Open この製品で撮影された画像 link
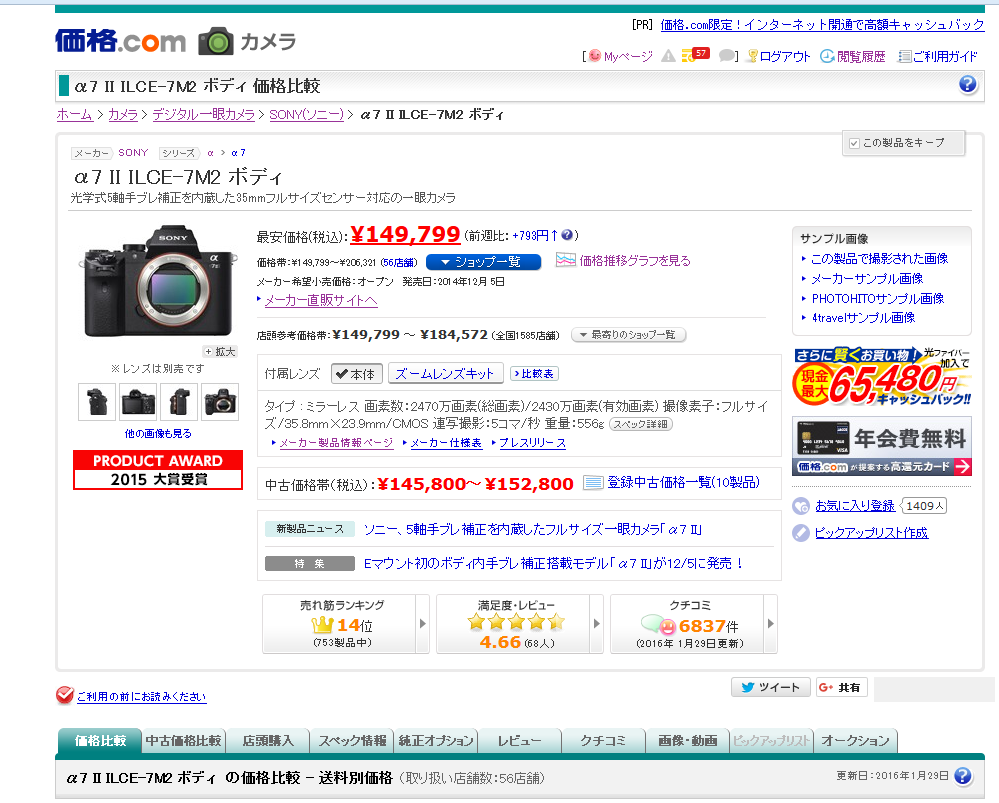Viewport: 999px width, 803px height. coord(879,259)
